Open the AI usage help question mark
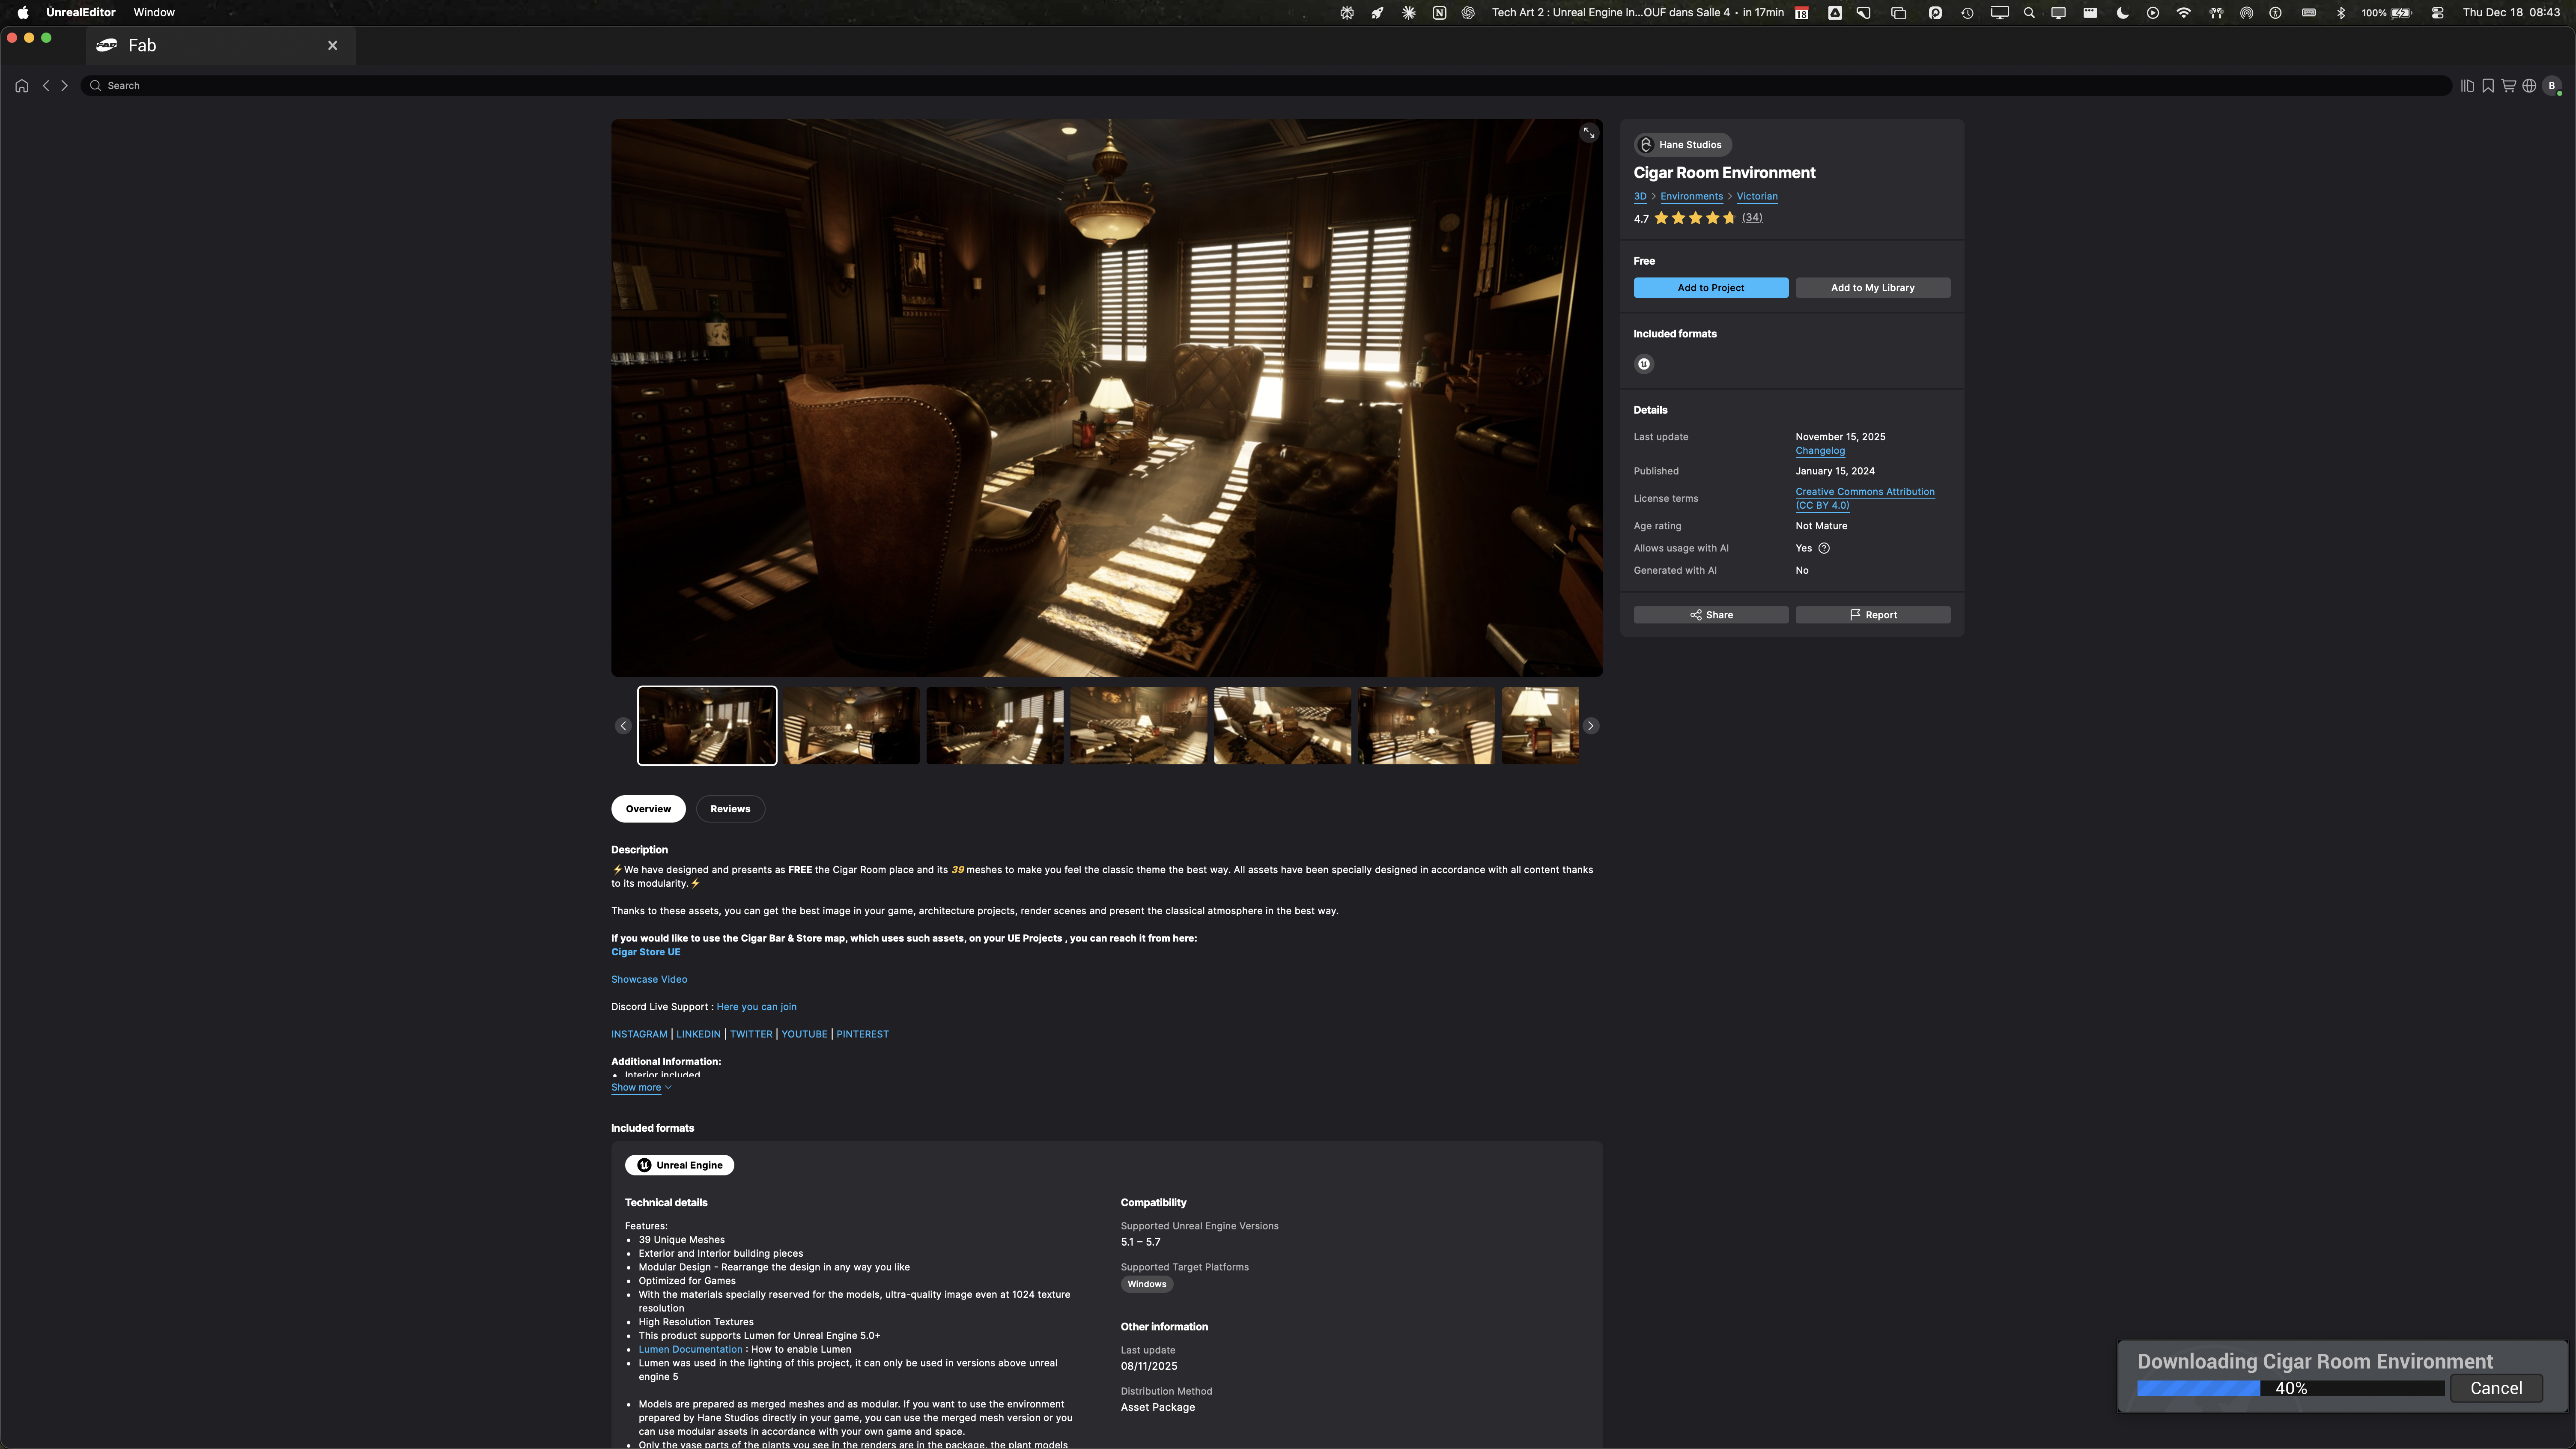 tap(1824, 548)
